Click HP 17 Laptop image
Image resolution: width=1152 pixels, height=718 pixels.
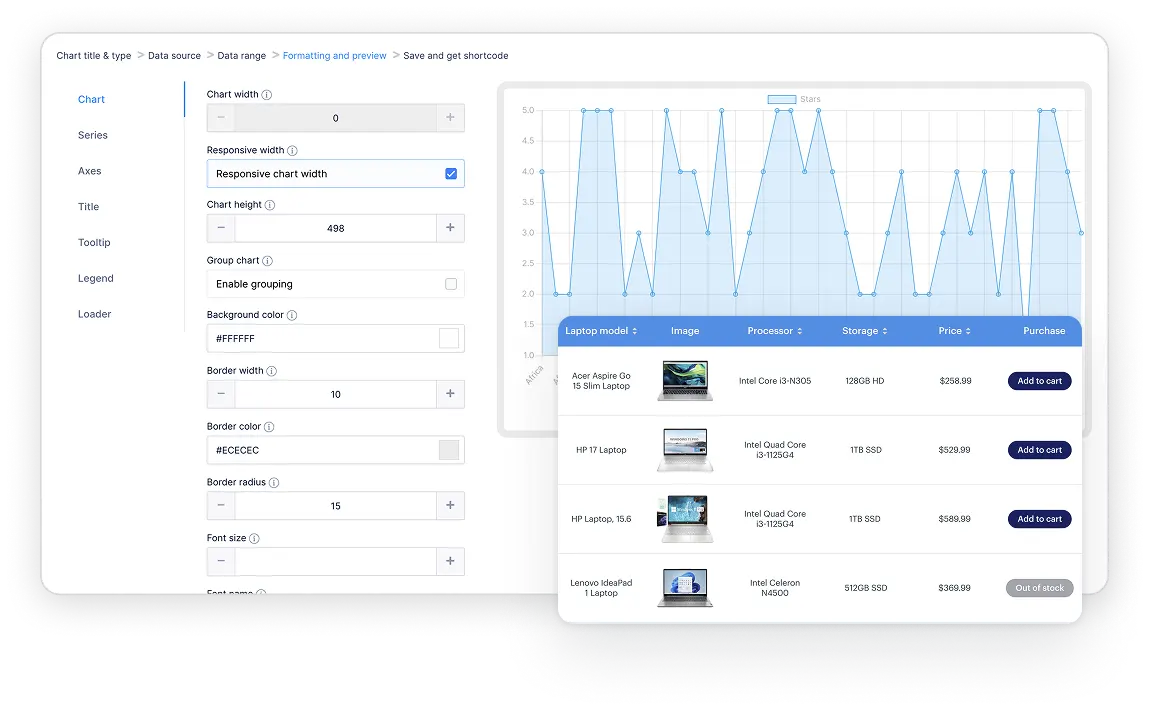[x=685, y=450]
